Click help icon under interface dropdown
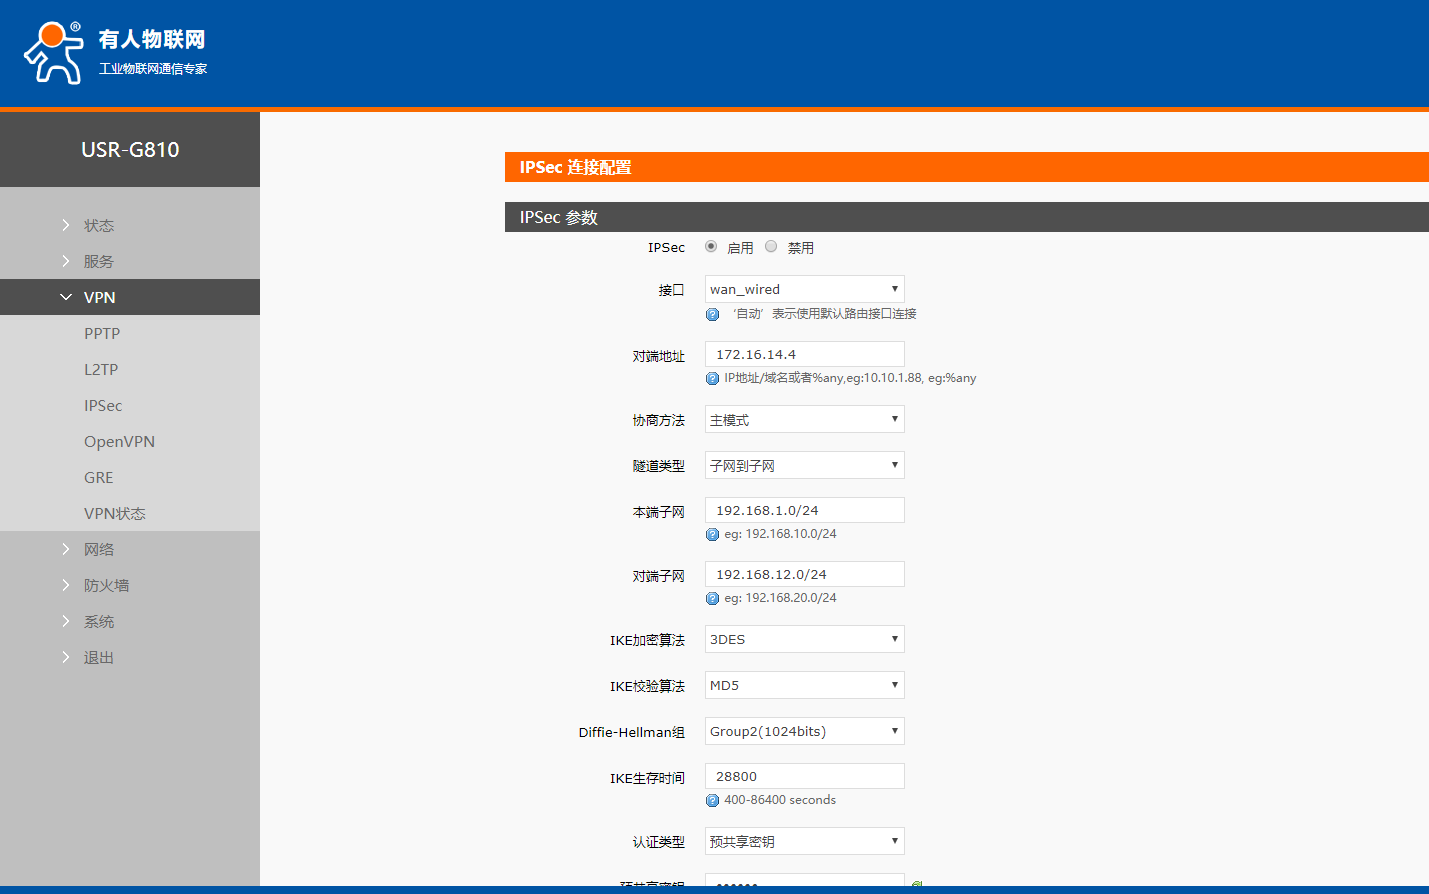Image resolution: width=1429 pixels, height=894 pixels. pos(712,314)
